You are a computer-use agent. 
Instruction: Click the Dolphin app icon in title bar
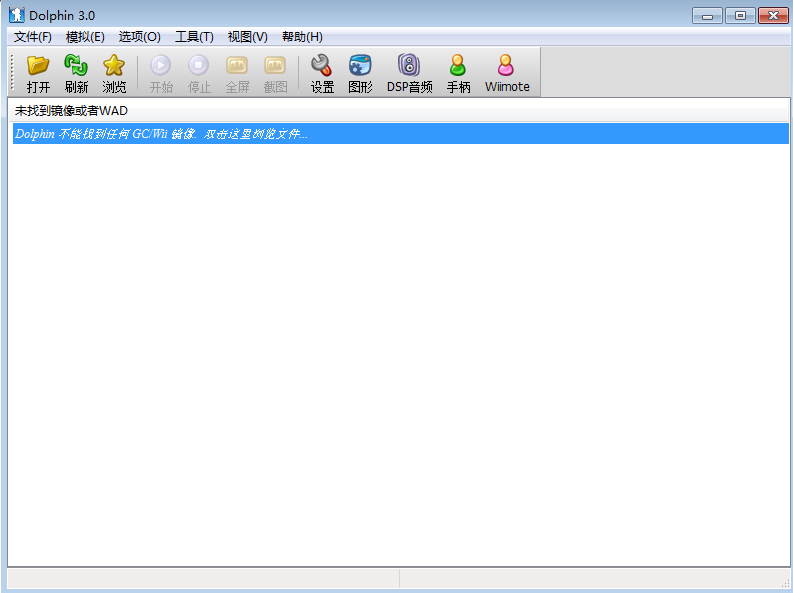point(17,15)
